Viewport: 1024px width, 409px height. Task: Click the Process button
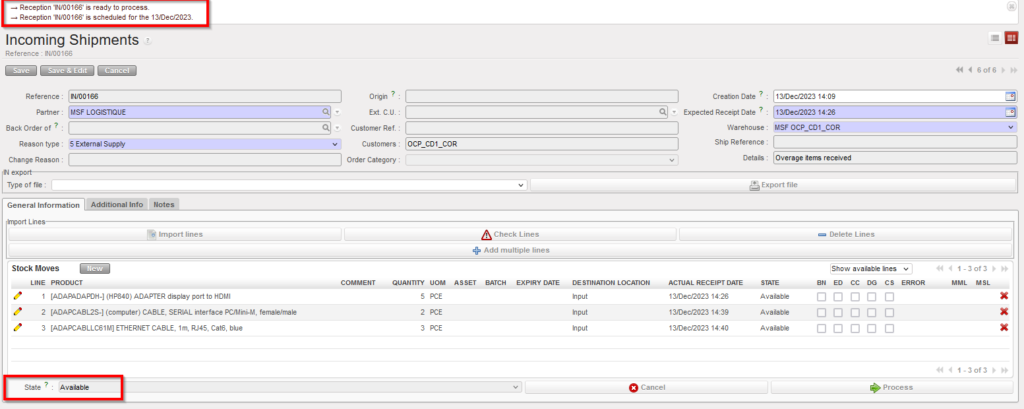[889, 387]
